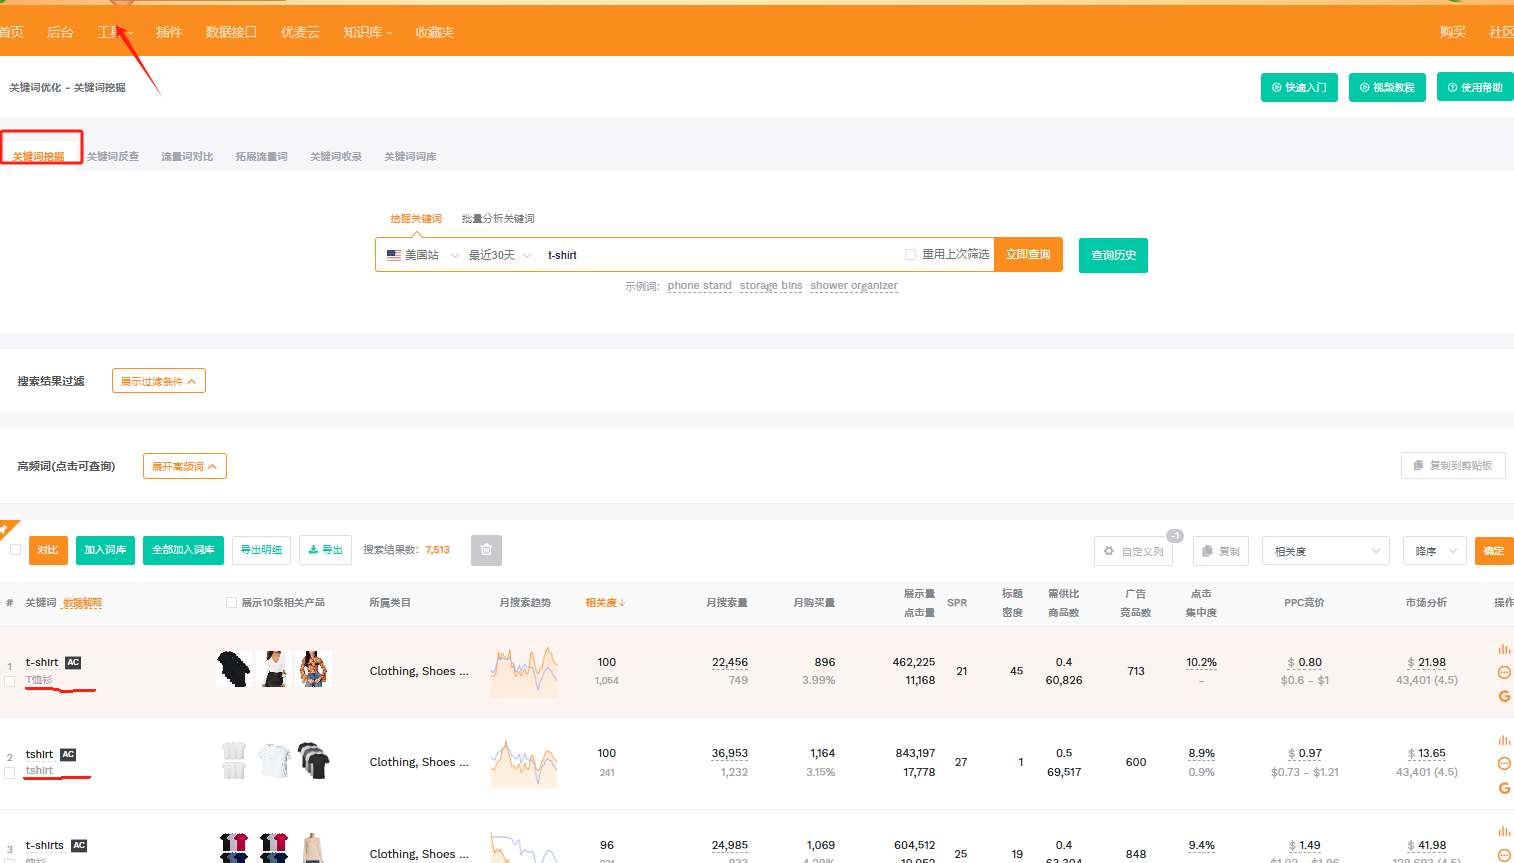This screenshot has height=863, width=1514.
Task: Click the more-options circle icon in t-shirt row
Action: [x=1504, y=672]
